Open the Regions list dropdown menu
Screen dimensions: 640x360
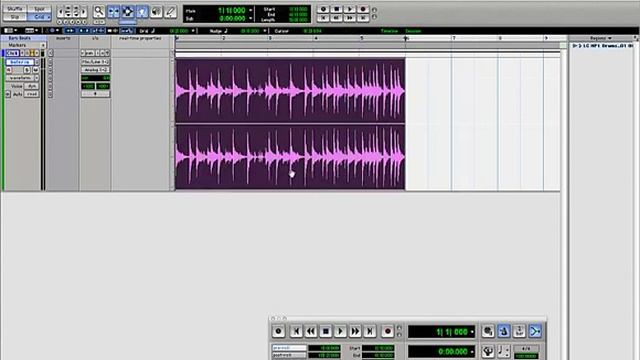[x=600, y=38]
